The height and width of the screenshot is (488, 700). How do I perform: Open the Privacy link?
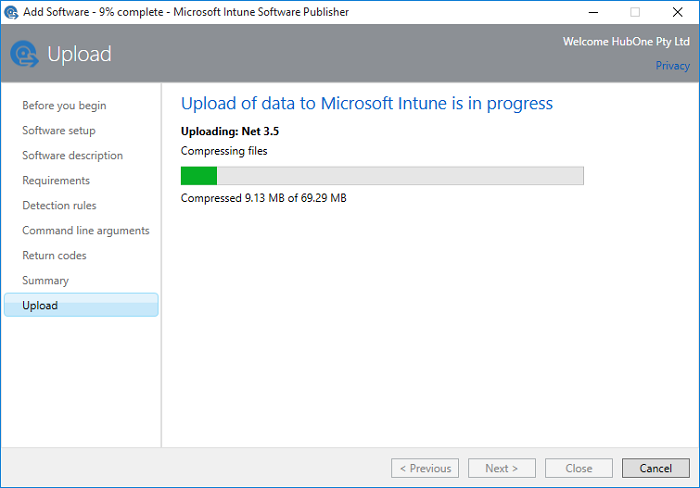coord(672,66)
